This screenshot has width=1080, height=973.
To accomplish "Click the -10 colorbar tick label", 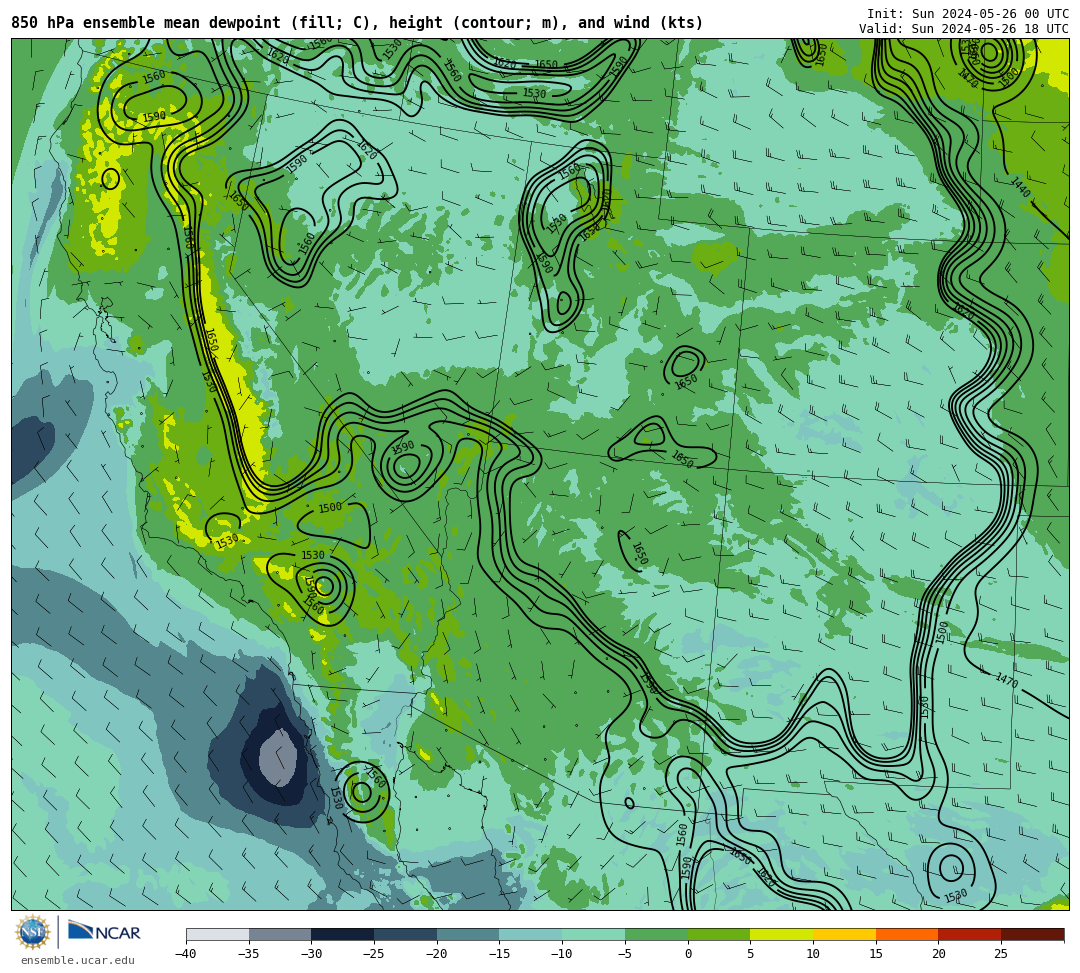I will (561, 954).
